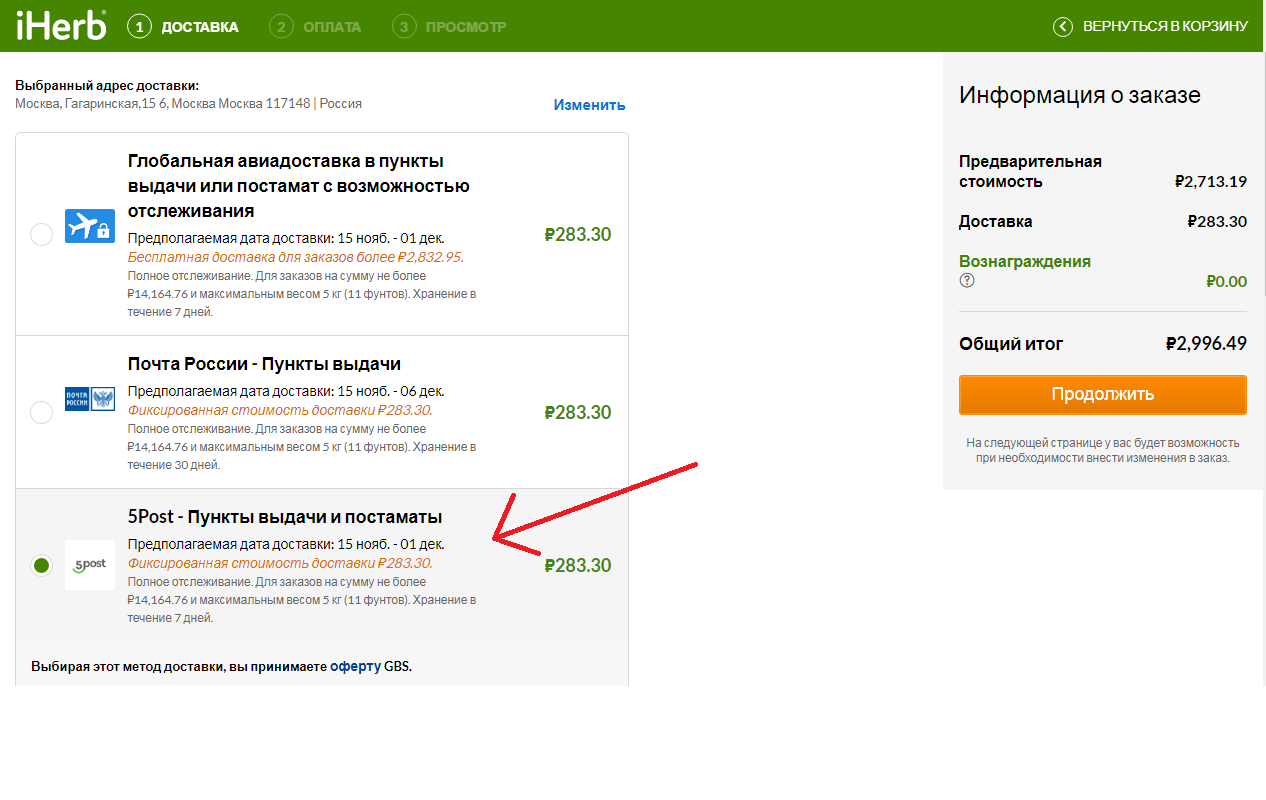This screenshot has height=800, width=1266.
Task: Click the Почта России logo icon
Action: point(90,399)
